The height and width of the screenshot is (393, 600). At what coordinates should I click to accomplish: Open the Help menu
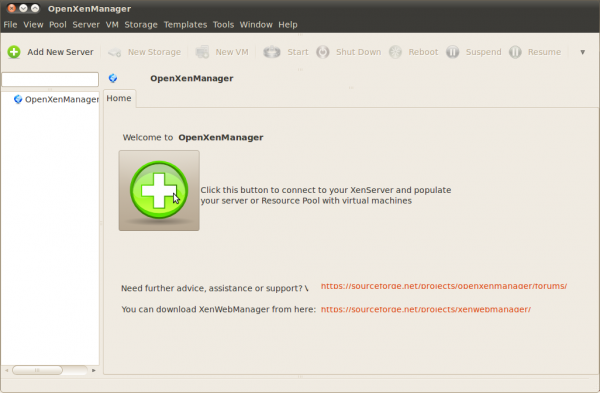288,25
